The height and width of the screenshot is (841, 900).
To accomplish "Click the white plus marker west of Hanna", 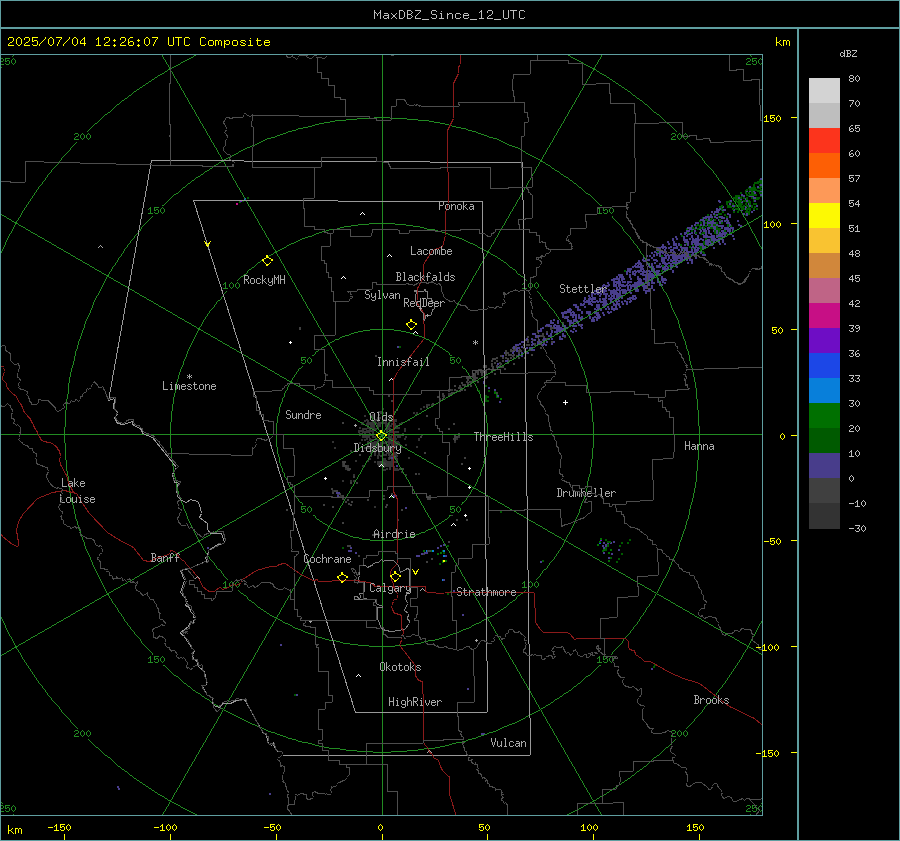I will point(565,402).
